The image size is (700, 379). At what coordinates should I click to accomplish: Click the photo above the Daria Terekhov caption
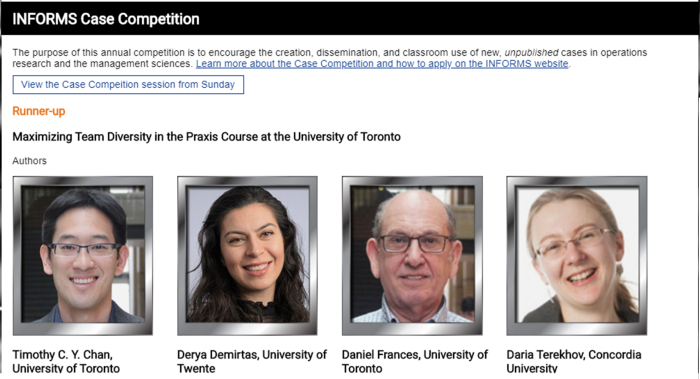click(x=577, y=254)
